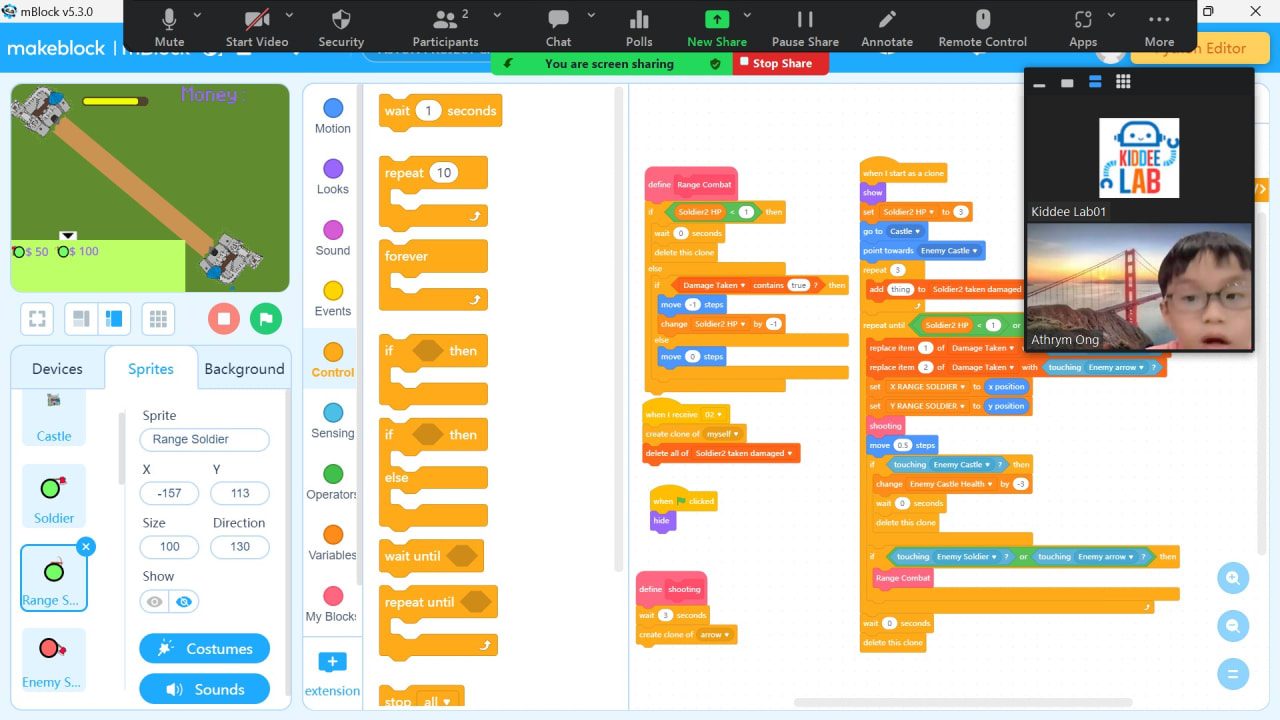Open the Variables block category

pos(333,543)
